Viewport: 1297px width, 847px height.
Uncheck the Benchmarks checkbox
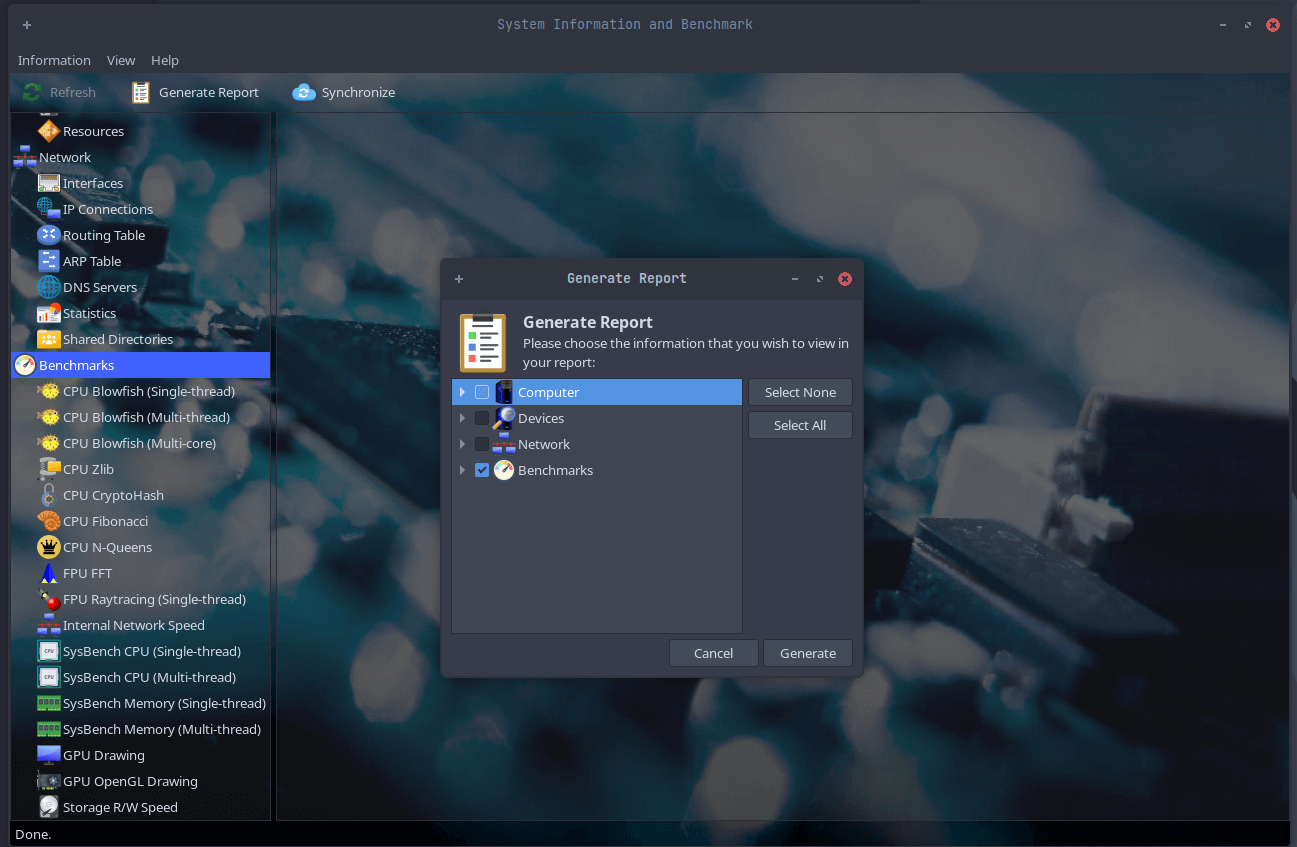pyautogui.click(x=482, y=470)
